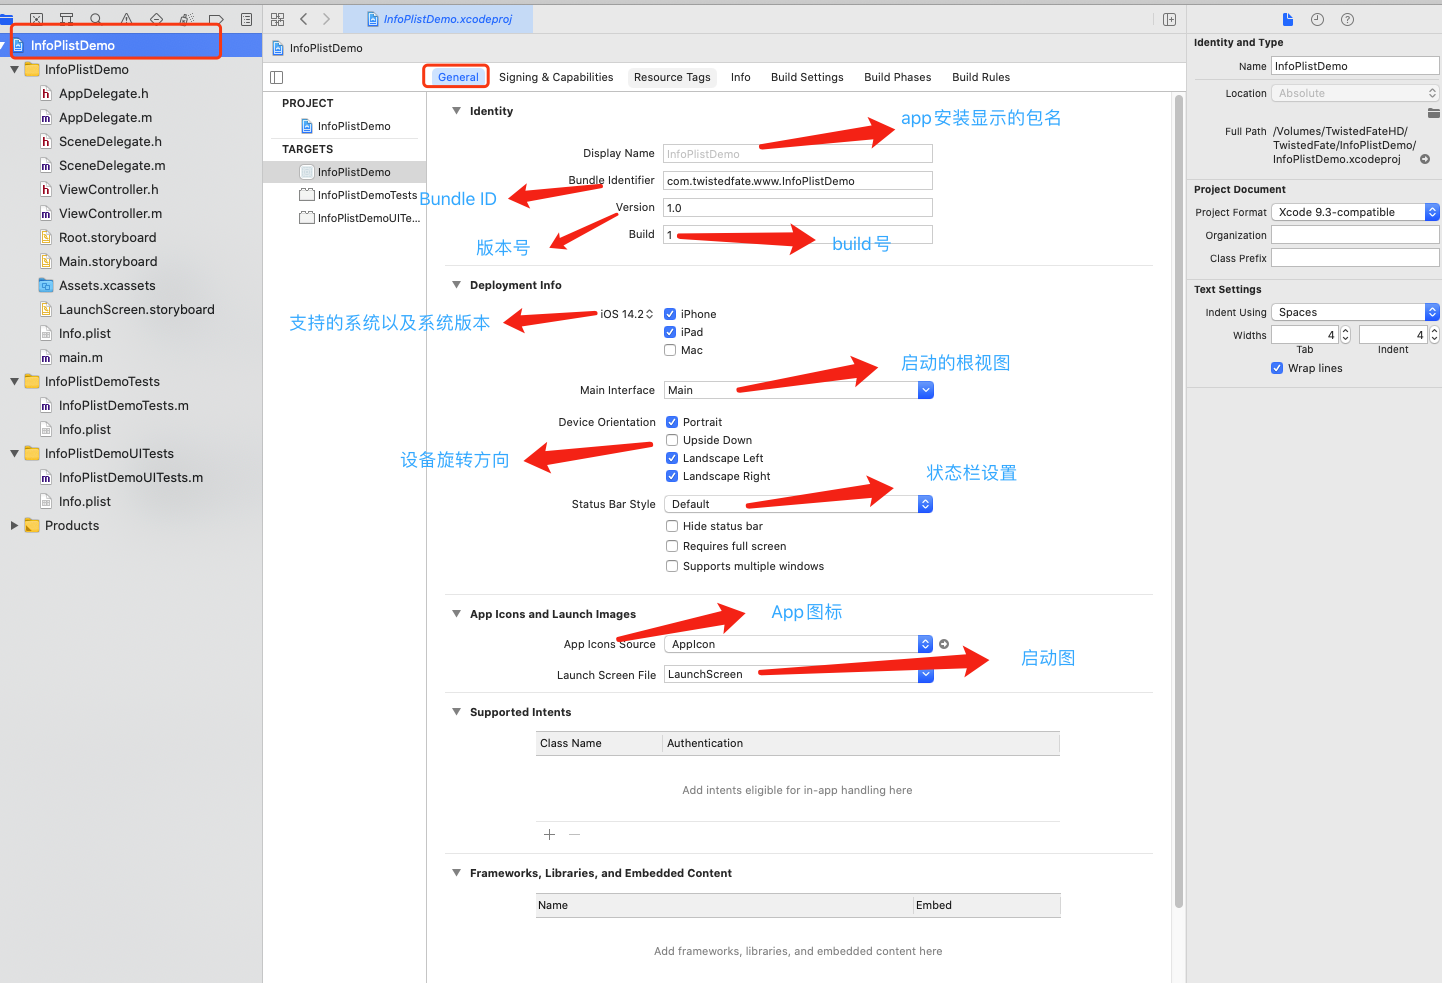The height and width of the screenshot is (983, 1442).
Task: Open the App Icons Source dropdown
Action: 924,644
